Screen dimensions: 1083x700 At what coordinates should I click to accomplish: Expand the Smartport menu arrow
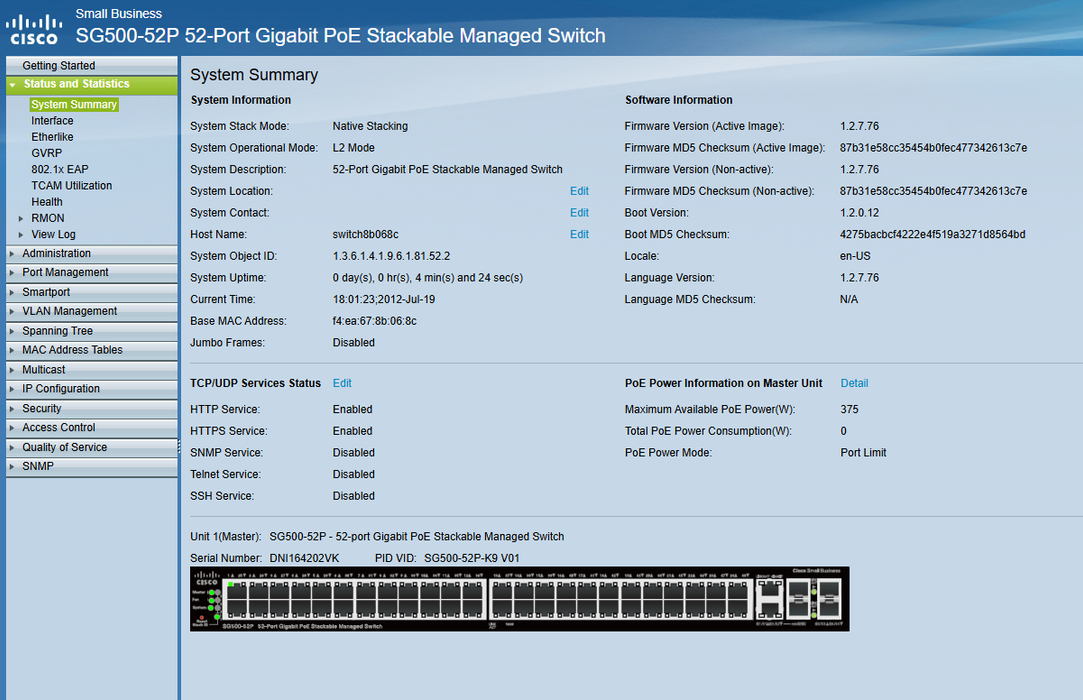click(x=12, y=292)
